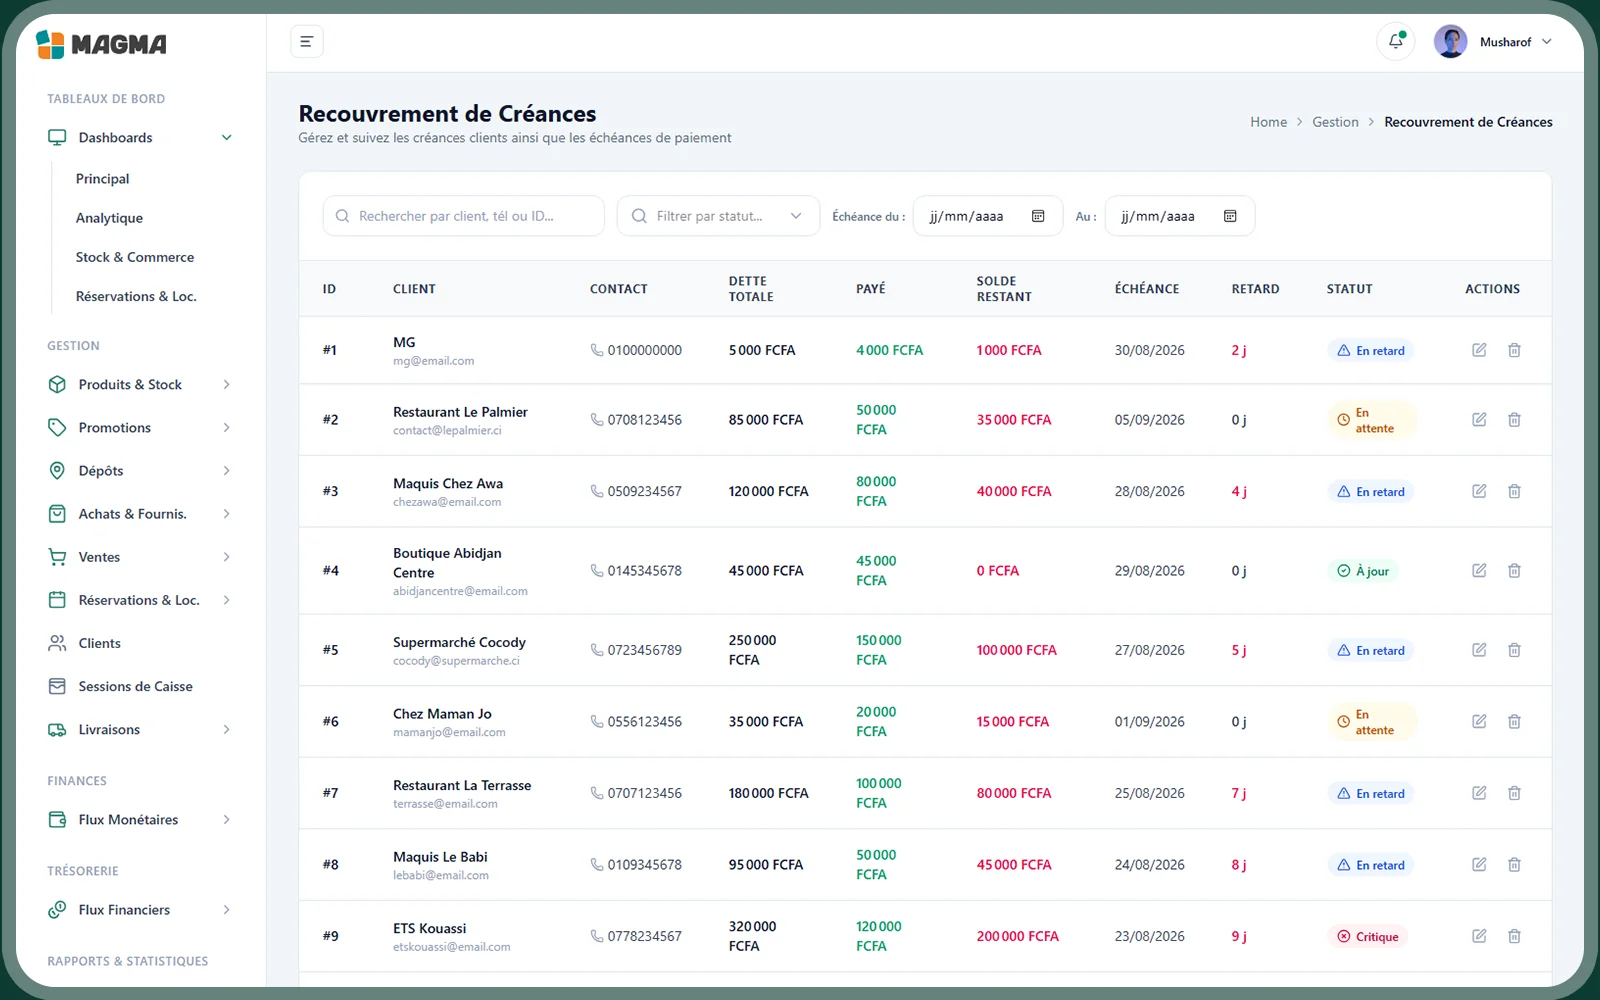
Task: Open calendar picker for Échéance du date
Action: [x=1038, y=216]
